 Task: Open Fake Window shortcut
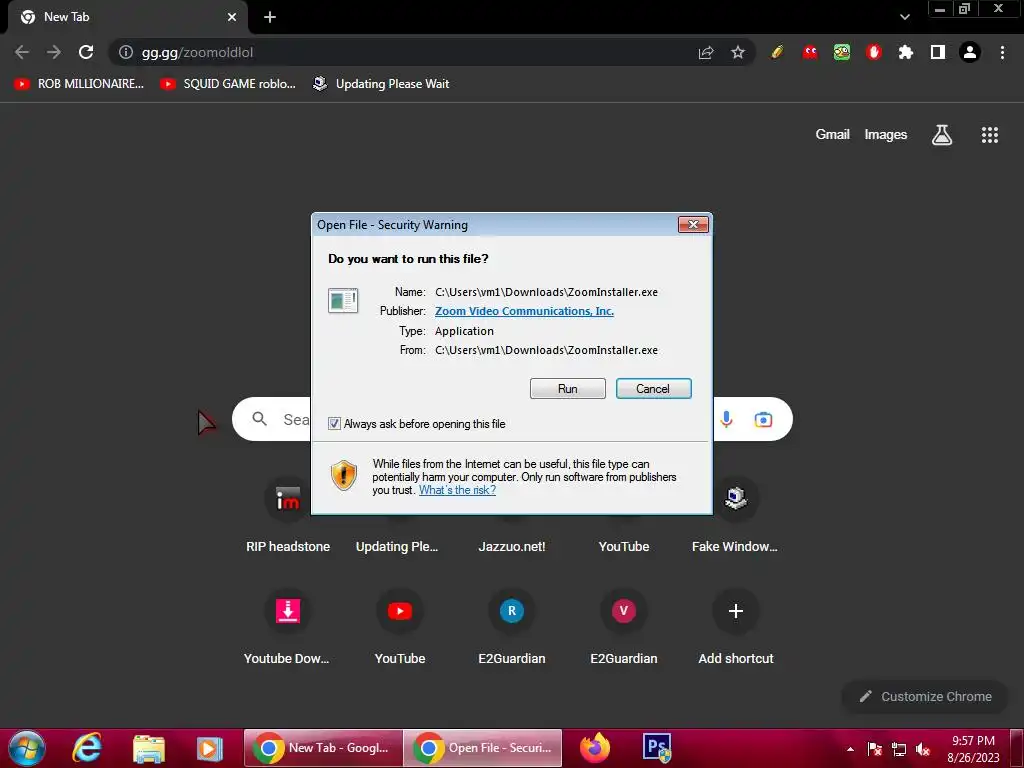pyautogui.click(x=735, y=516)
